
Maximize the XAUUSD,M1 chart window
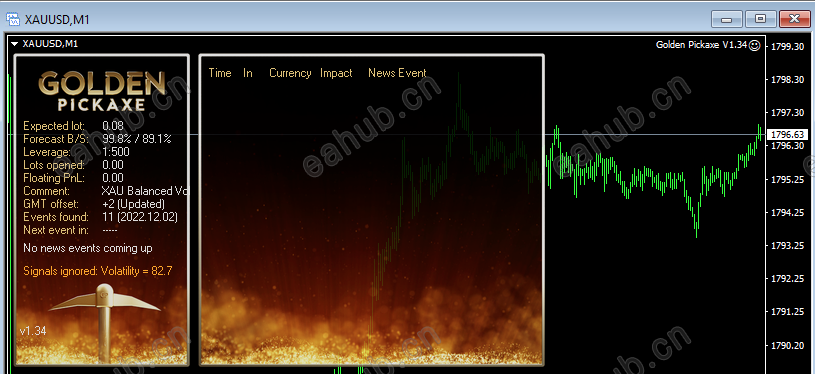(760, 19)
